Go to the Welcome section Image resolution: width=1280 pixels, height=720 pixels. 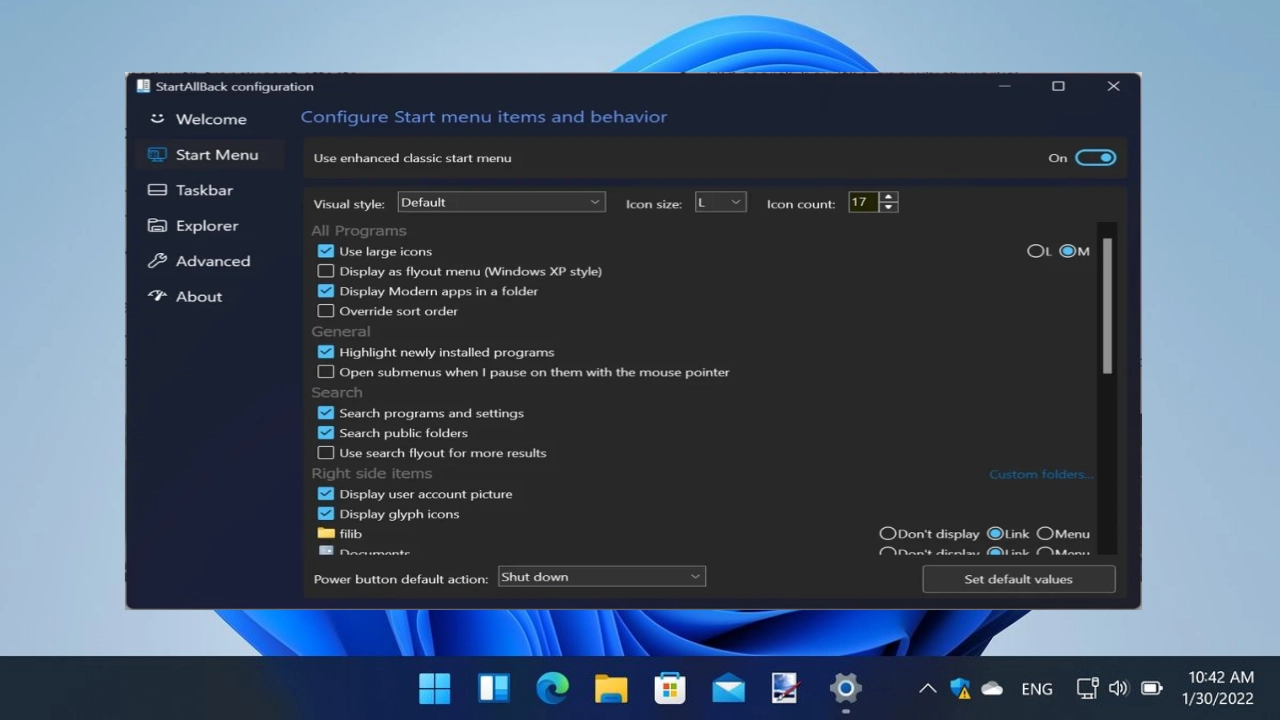tap(211, 119)
